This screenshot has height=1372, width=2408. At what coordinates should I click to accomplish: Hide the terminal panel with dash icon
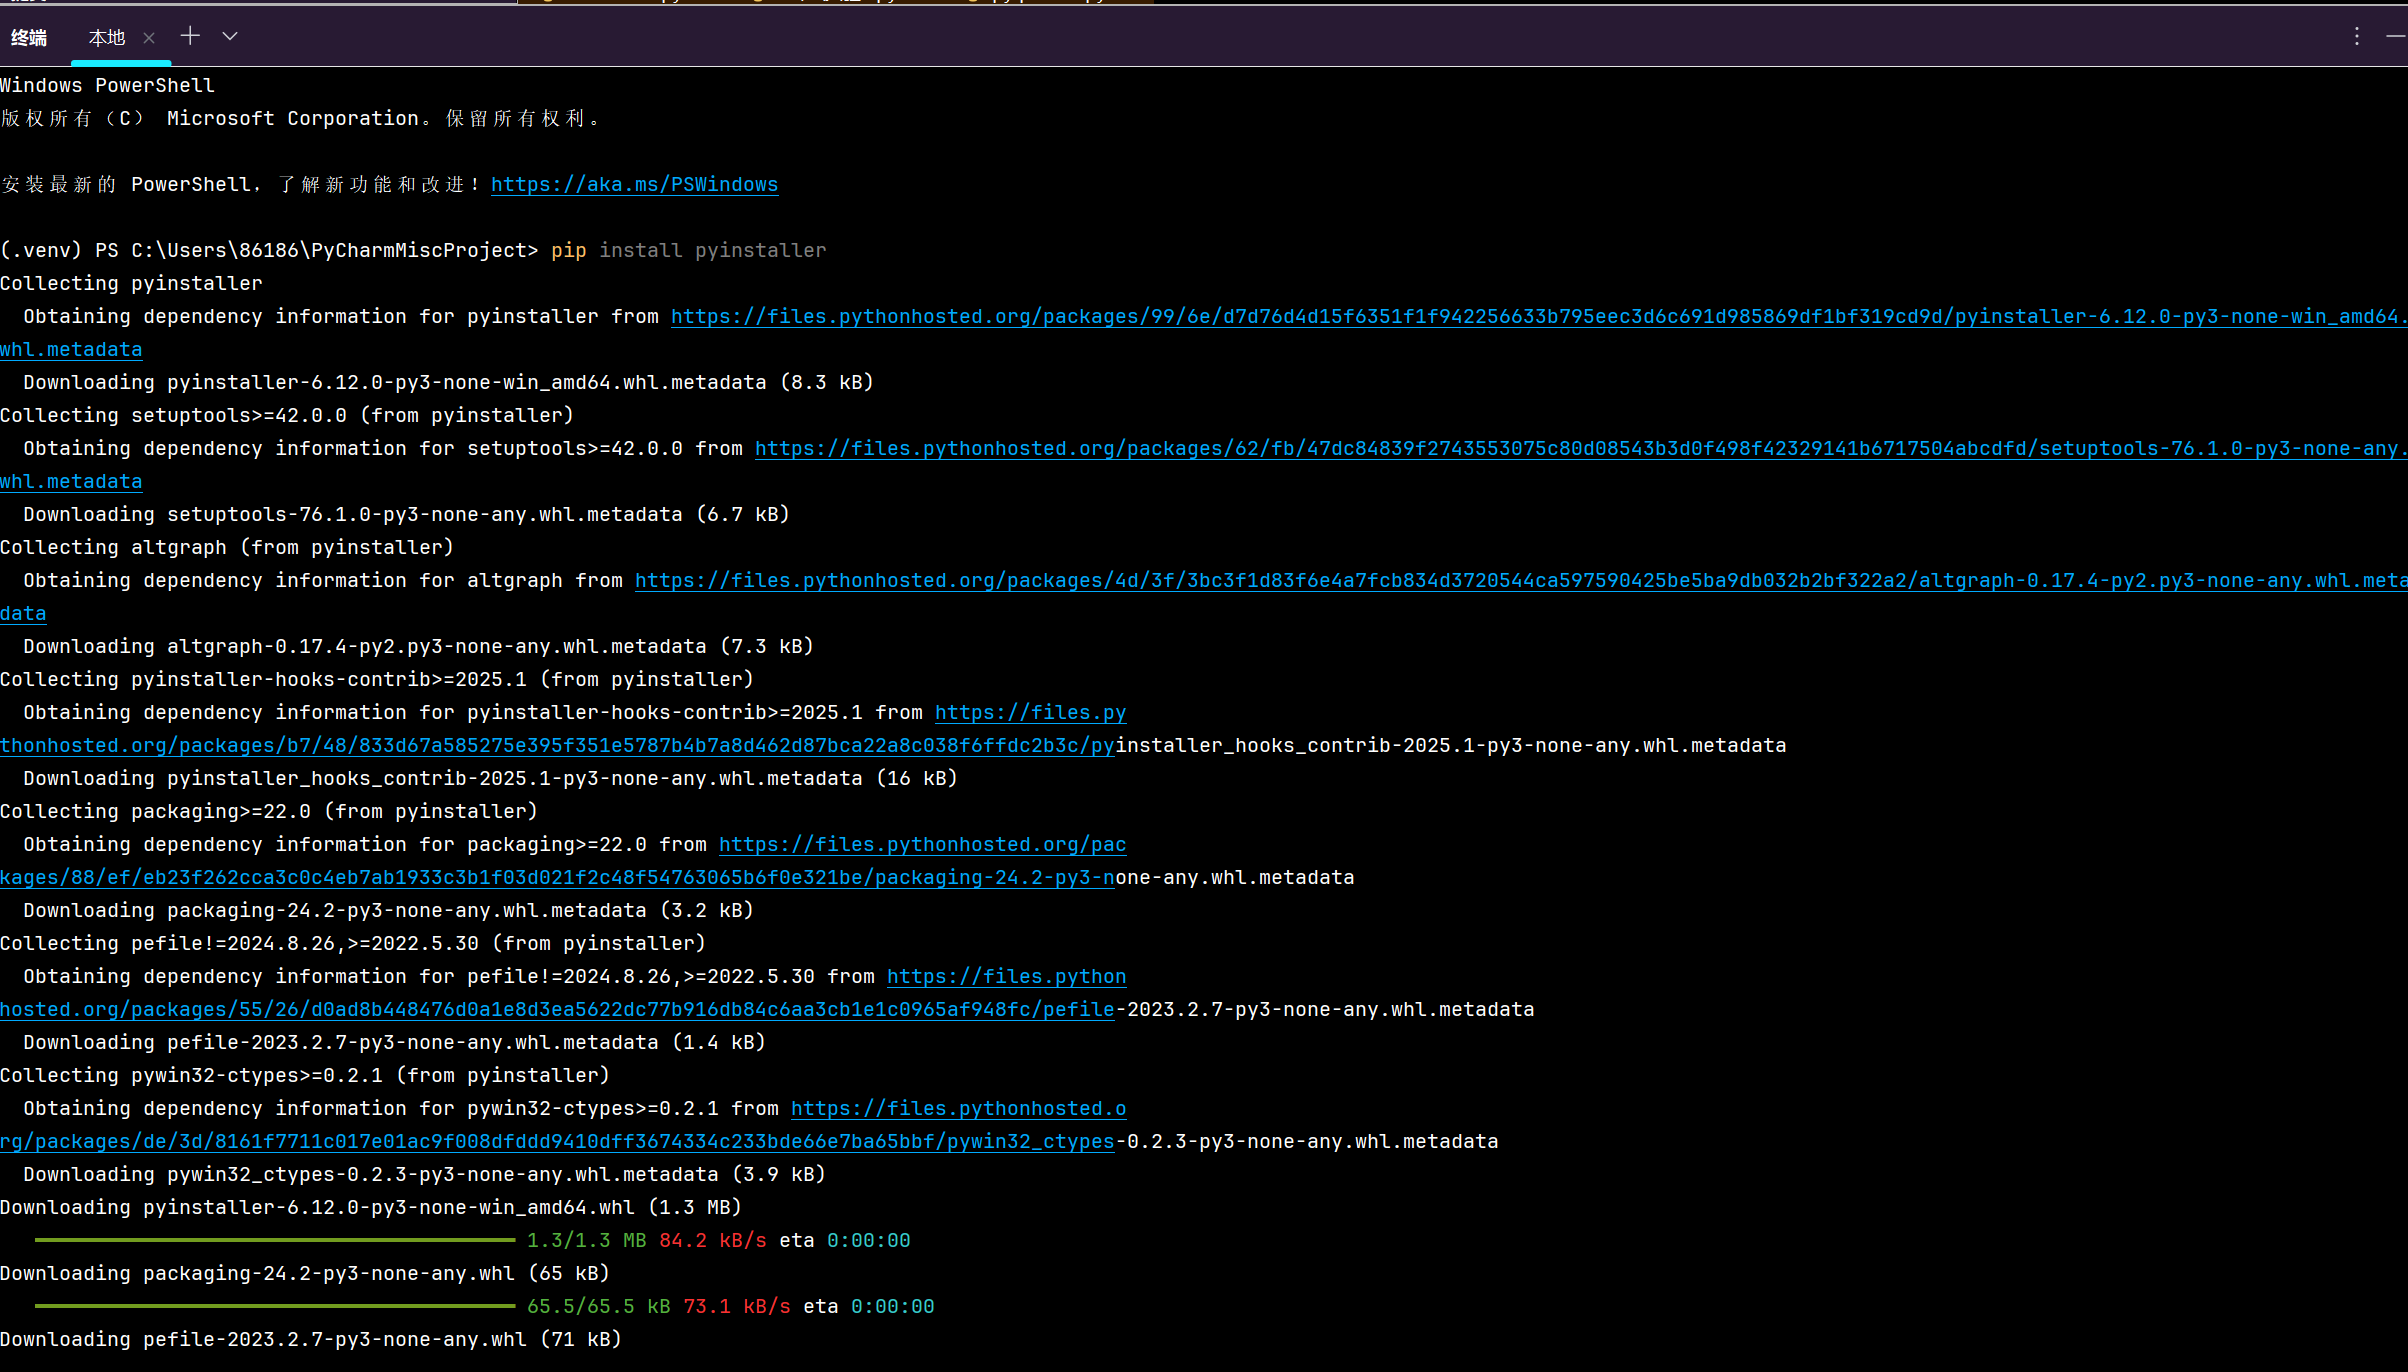point(2395,37)
